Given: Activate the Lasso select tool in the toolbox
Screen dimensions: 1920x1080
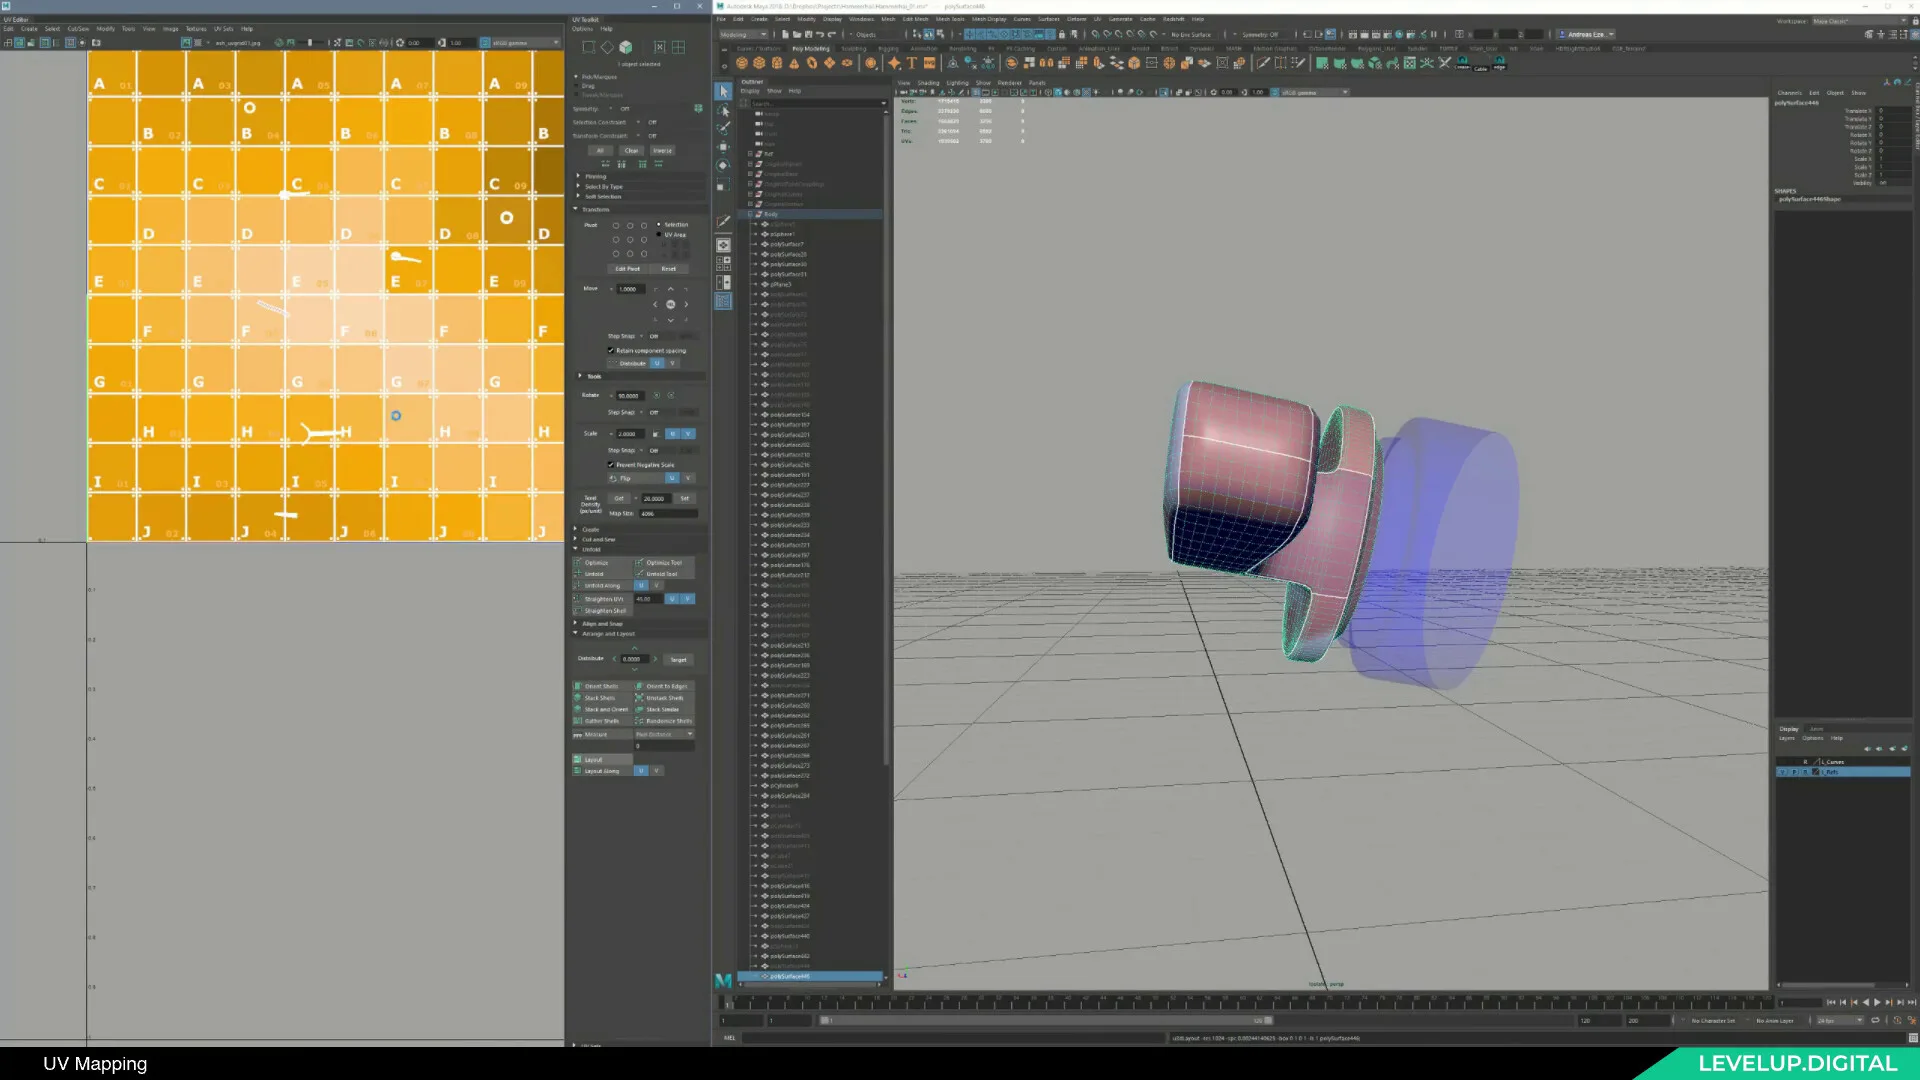Looking at the screenshot, I should pos(724,110).
